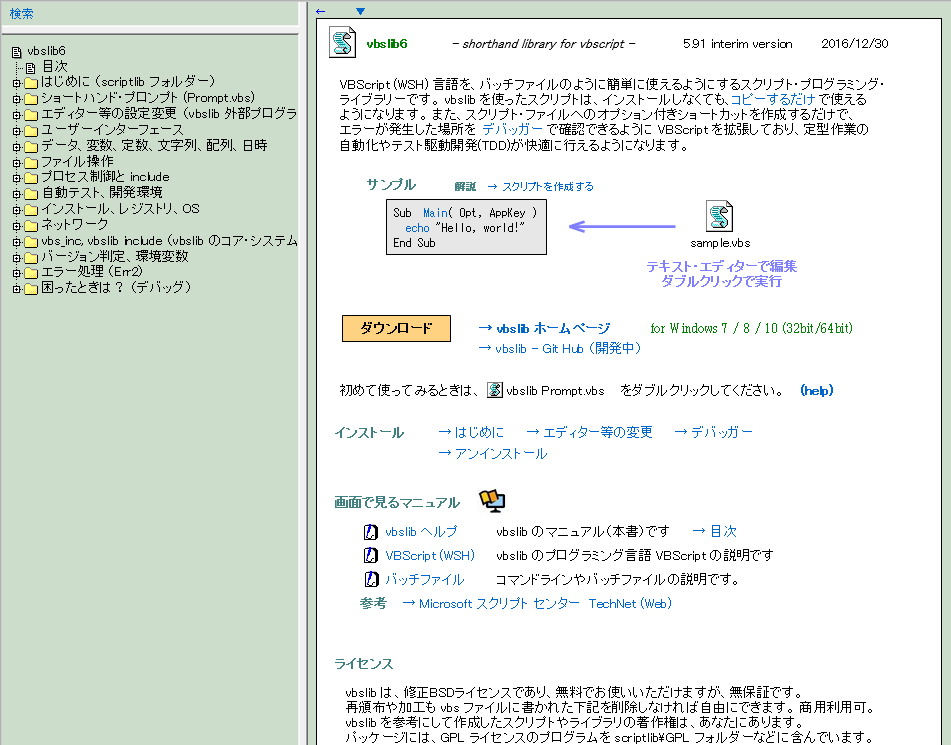This screenshot has height=745, width=951.
Task: Click the vbslib6 green title text
Action: point(387,44)
